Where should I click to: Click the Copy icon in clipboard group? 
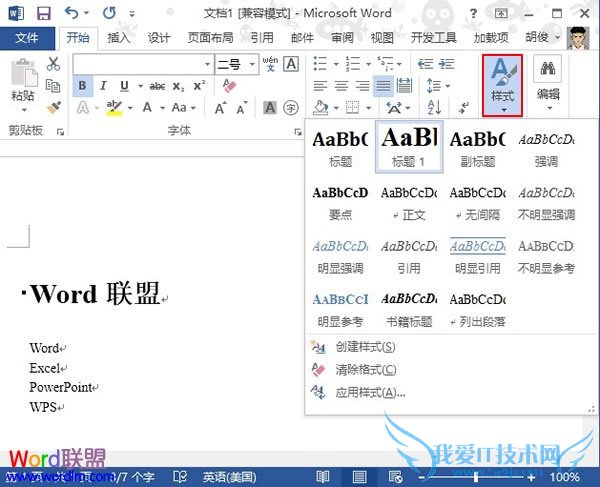click(x=53, y=86)
